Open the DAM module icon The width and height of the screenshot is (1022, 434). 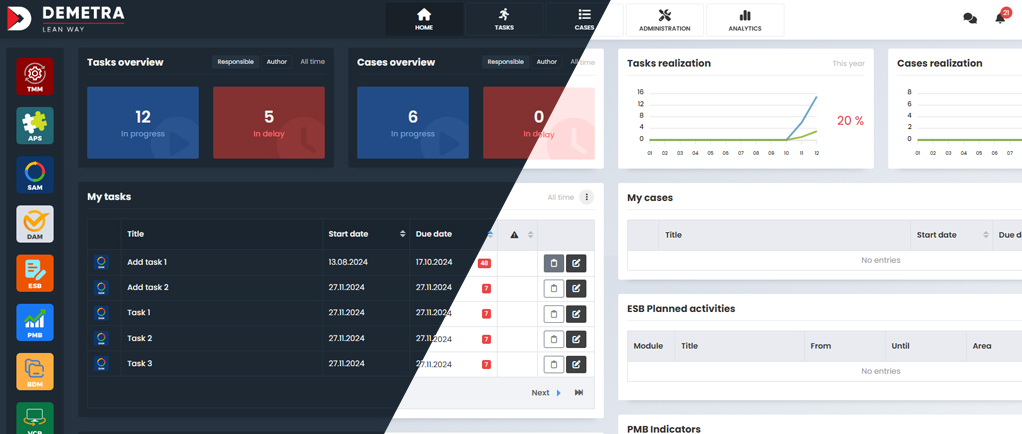click(35, 224)
